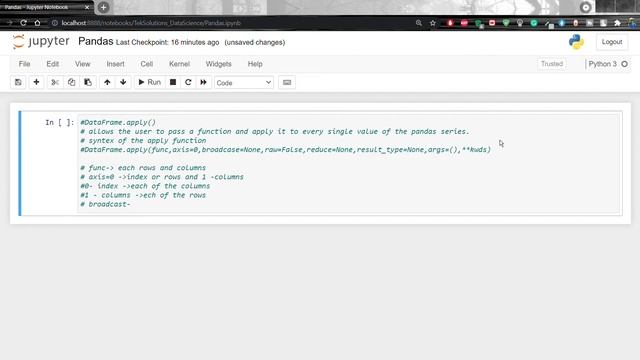Click the Logout button
The image size is (640, 360).
(611, 42)
